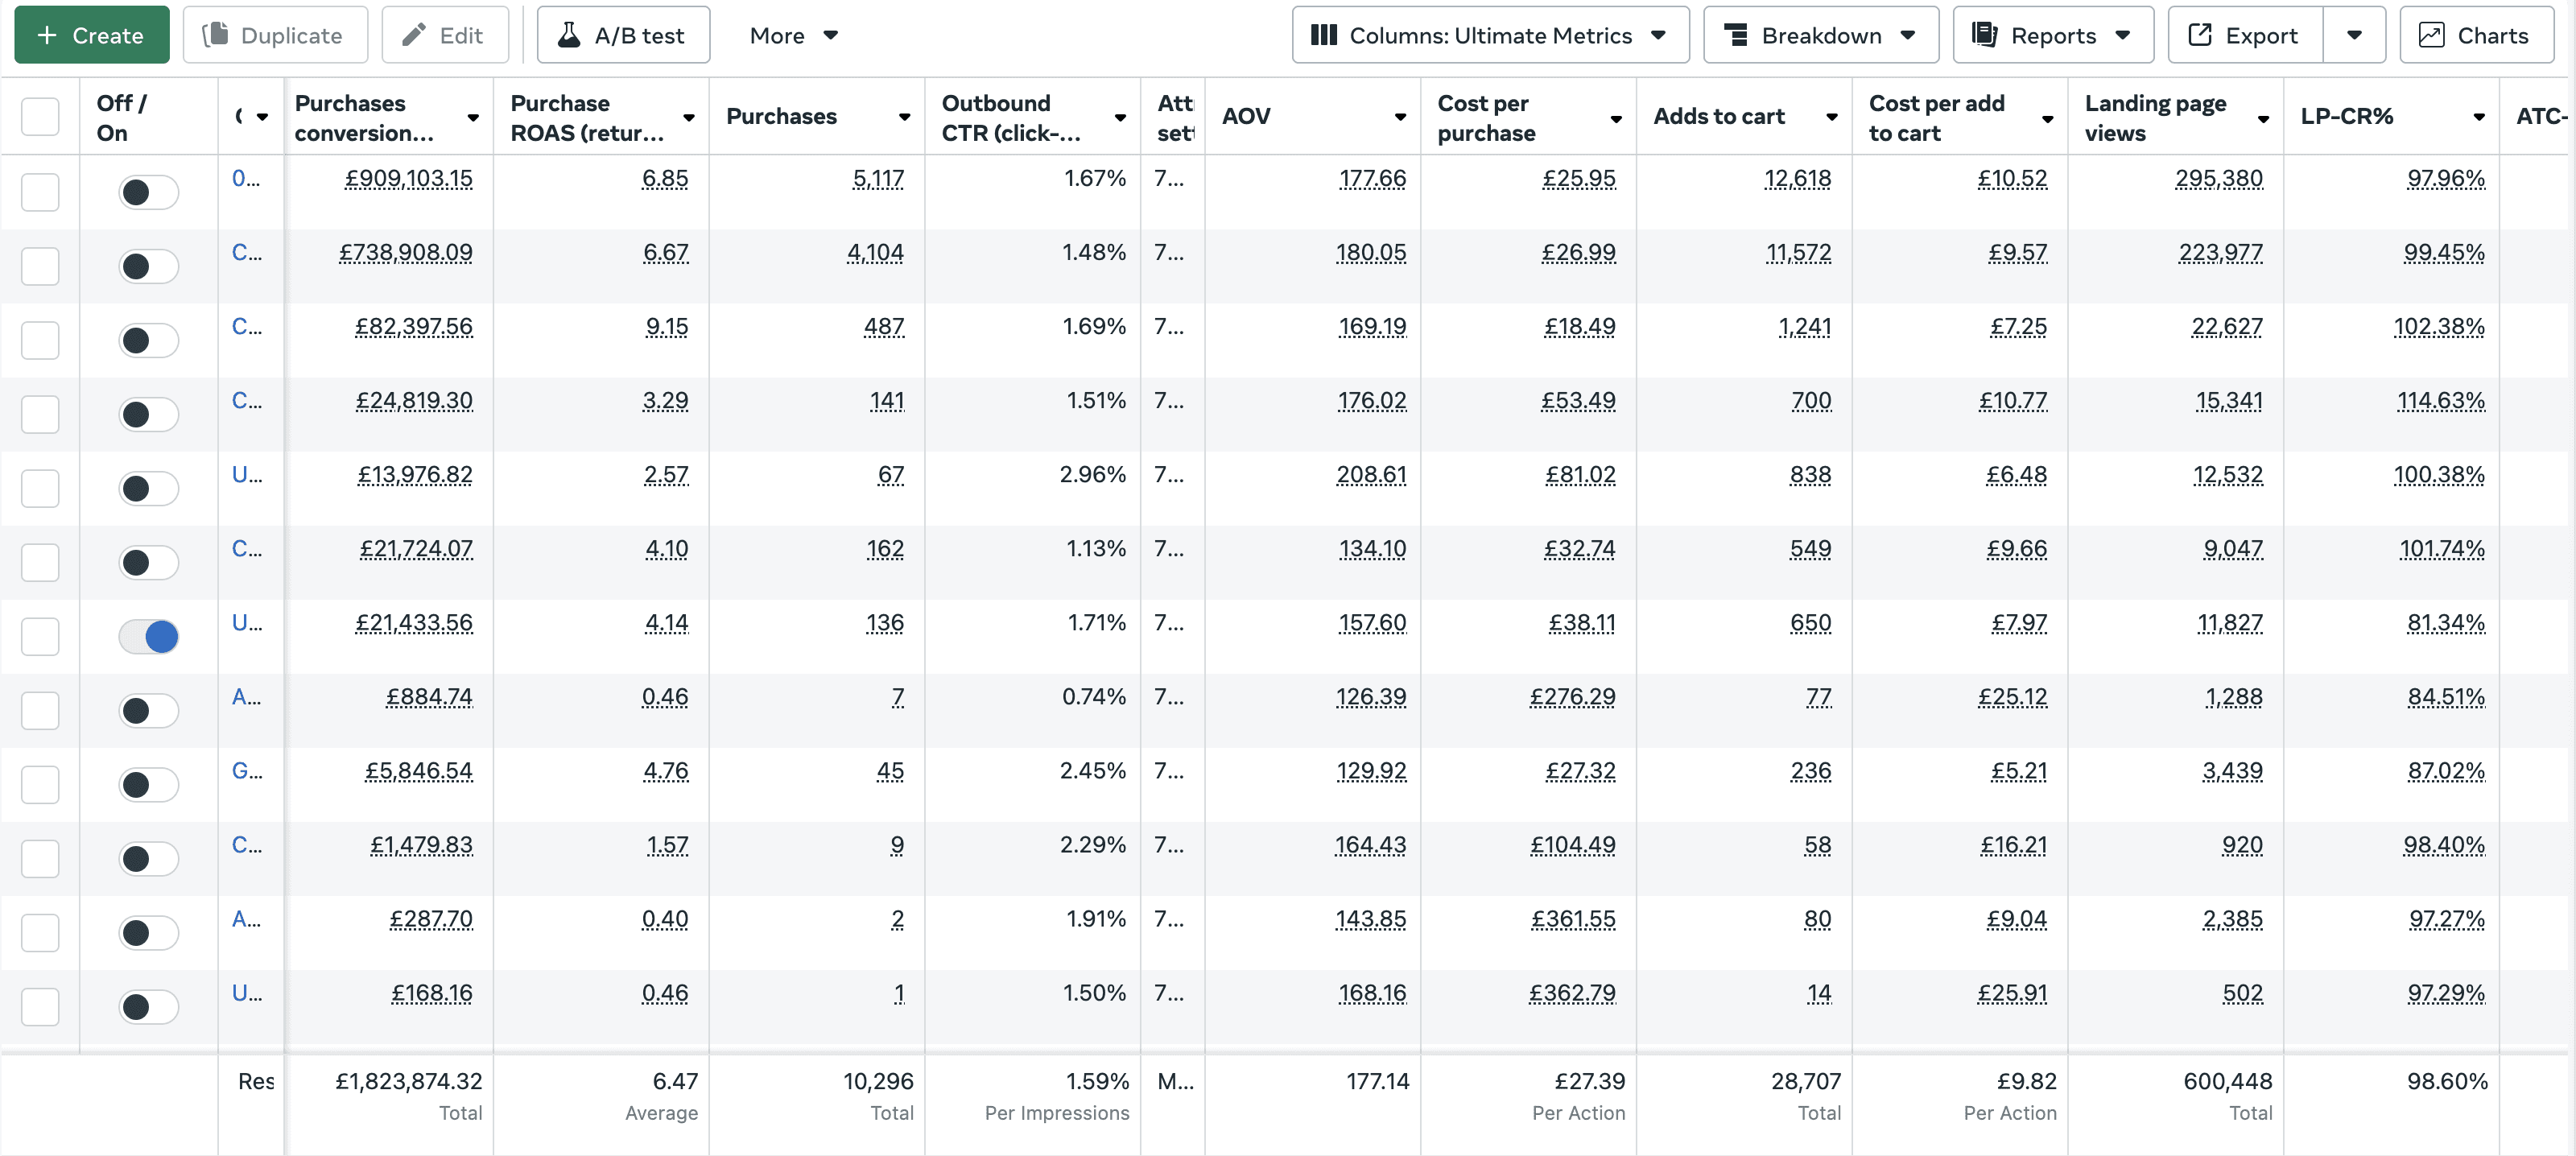
Task: Click adds to cart value 12,618
Action: 1798,180
